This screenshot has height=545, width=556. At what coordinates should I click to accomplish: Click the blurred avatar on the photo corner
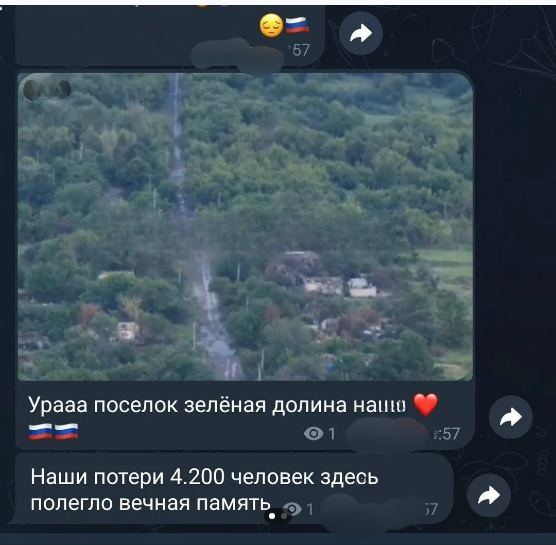click(x=47, y=89)
